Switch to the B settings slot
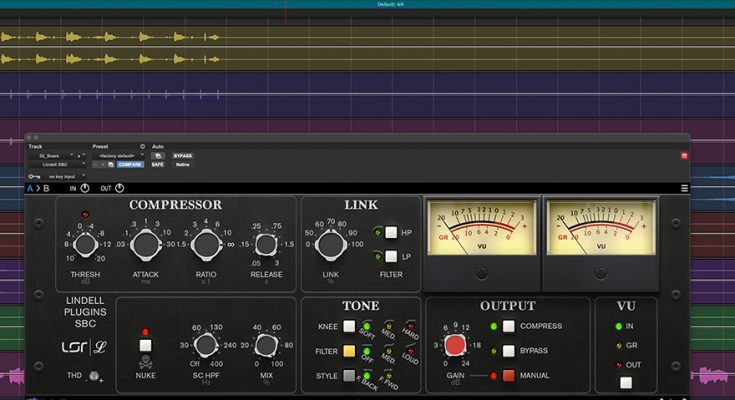Viewport: 735px width, 400px height. 46,188
